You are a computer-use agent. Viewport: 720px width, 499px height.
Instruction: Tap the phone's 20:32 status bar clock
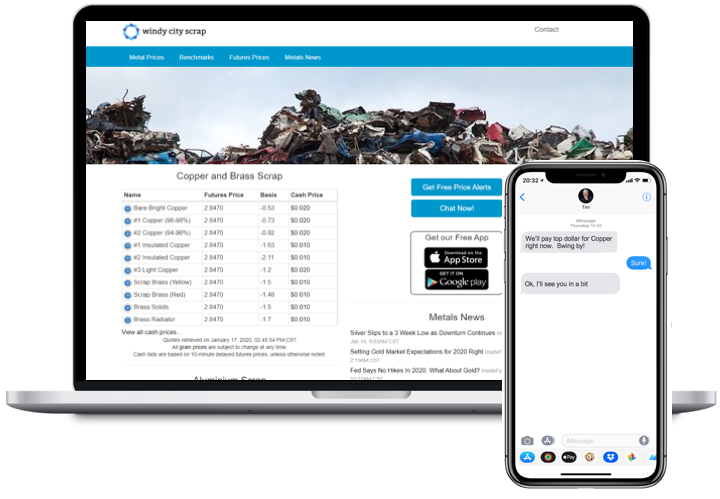pos(530,180)
